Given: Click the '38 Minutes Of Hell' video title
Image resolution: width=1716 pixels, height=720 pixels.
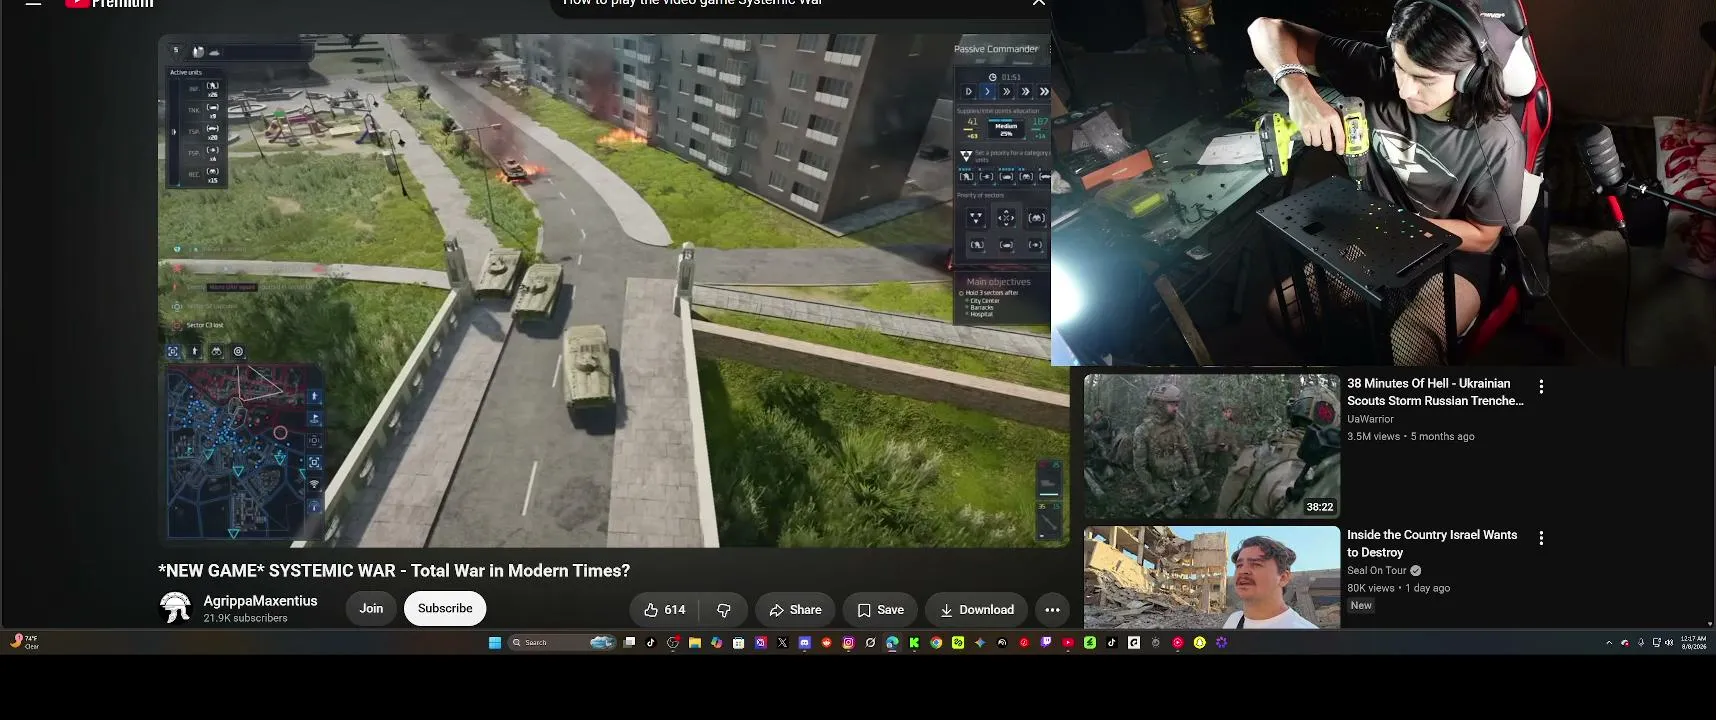Looking at the screenshot, I should coord(1435,392).
